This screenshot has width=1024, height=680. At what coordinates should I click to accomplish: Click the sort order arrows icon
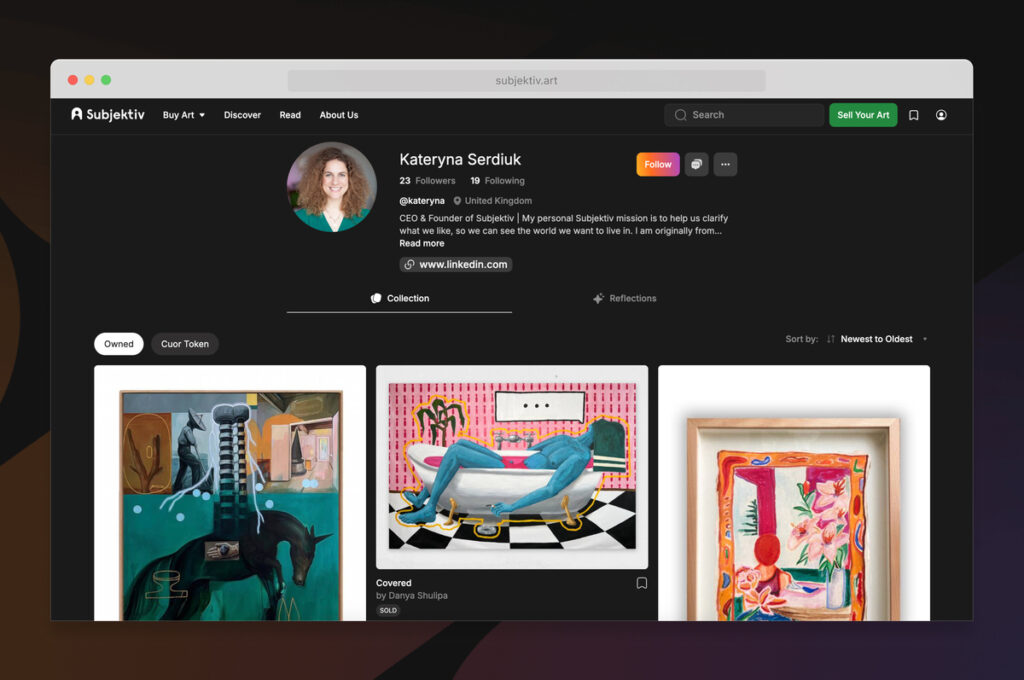coord(831,339)
